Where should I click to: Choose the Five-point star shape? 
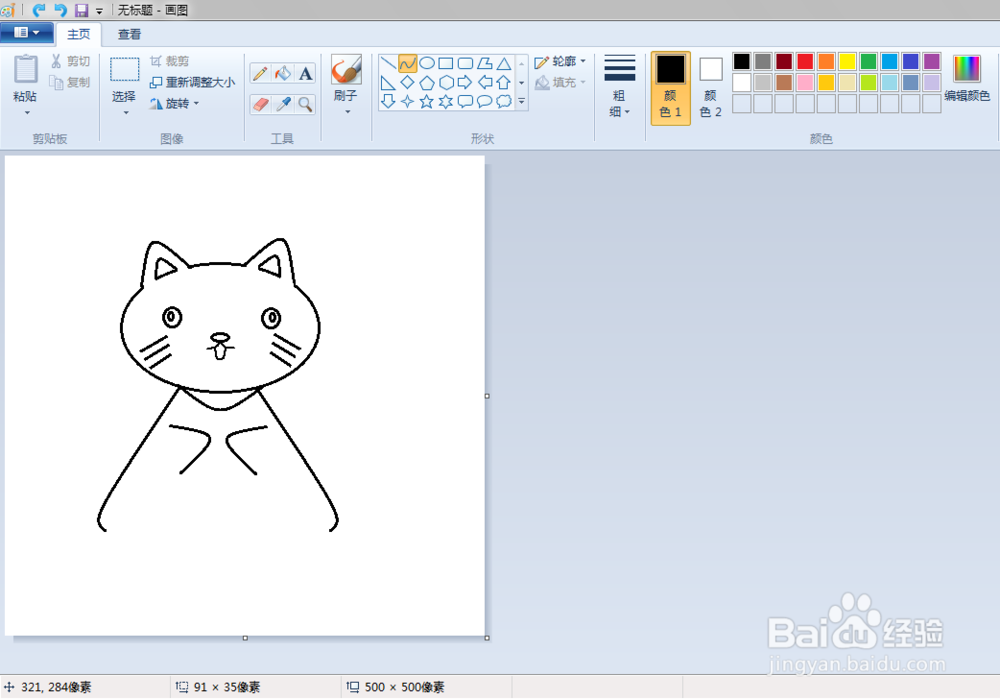tap(427, 101)
